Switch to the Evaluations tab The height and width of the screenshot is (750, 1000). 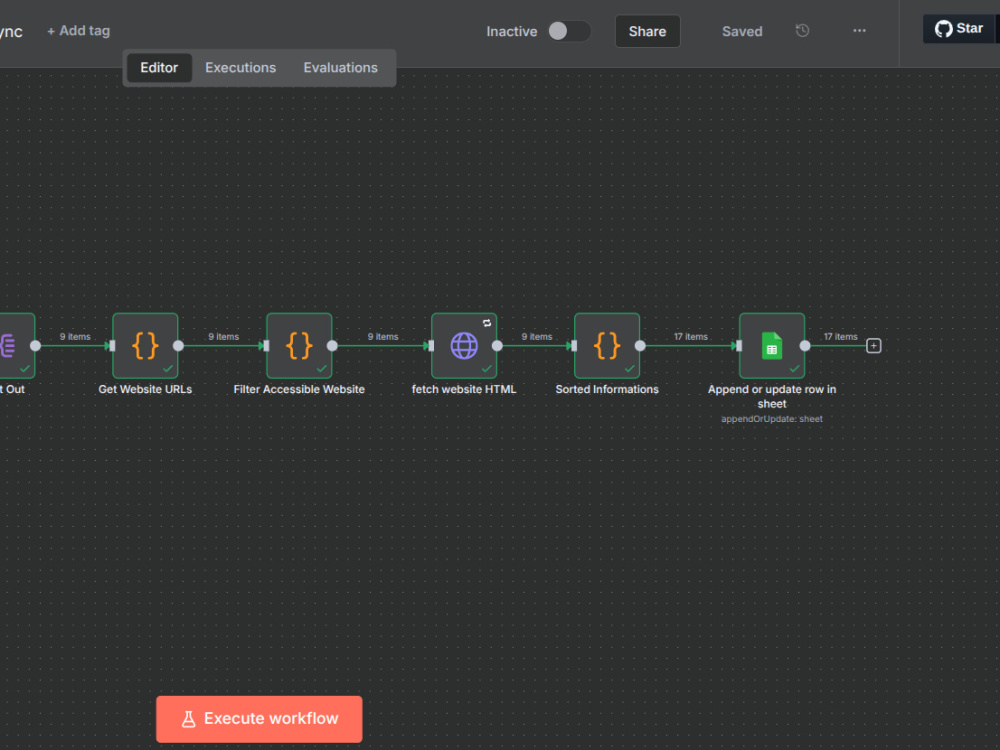pos(341,68)
